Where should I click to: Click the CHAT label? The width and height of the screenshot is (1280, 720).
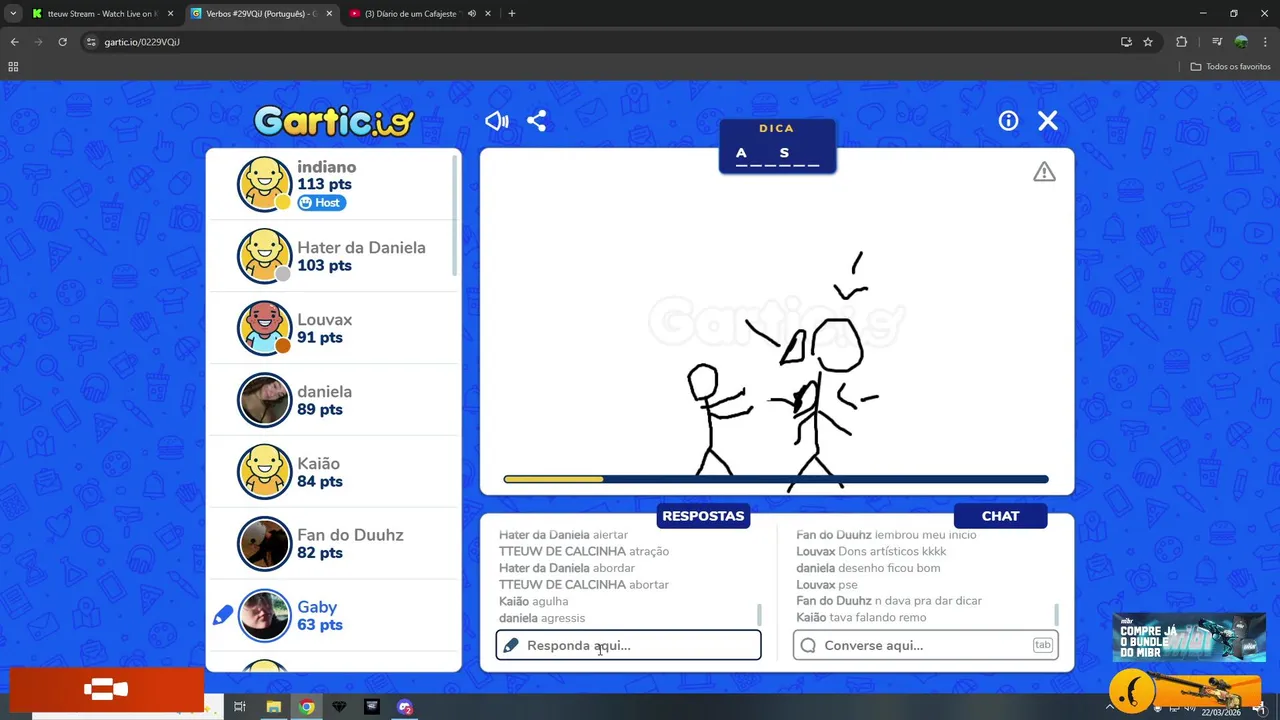point(1000,516)
